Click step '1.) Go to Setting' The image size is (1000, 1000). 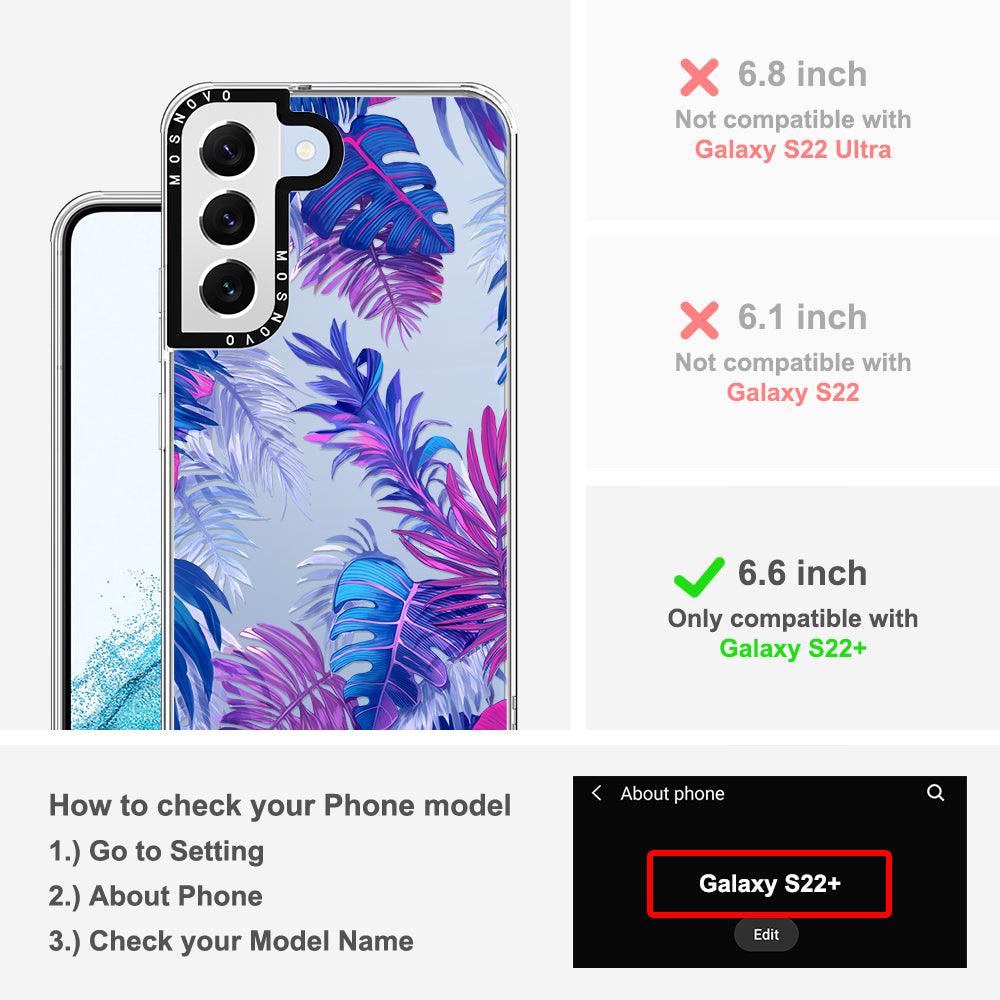click(156, 851)
